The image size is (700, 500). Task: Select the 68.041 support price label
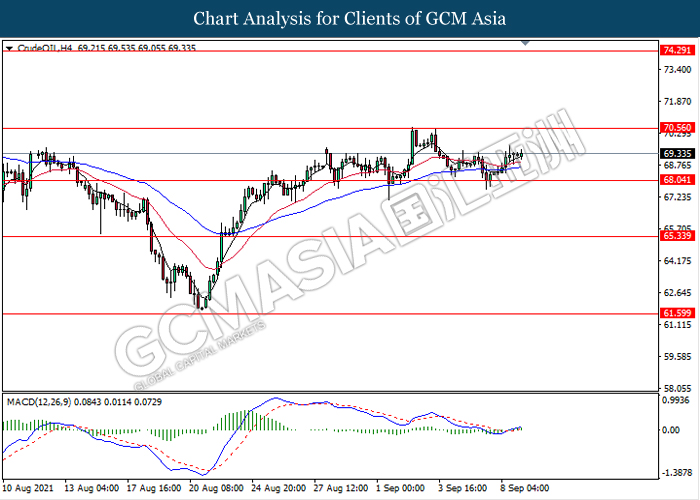click(x=676, y=181)
